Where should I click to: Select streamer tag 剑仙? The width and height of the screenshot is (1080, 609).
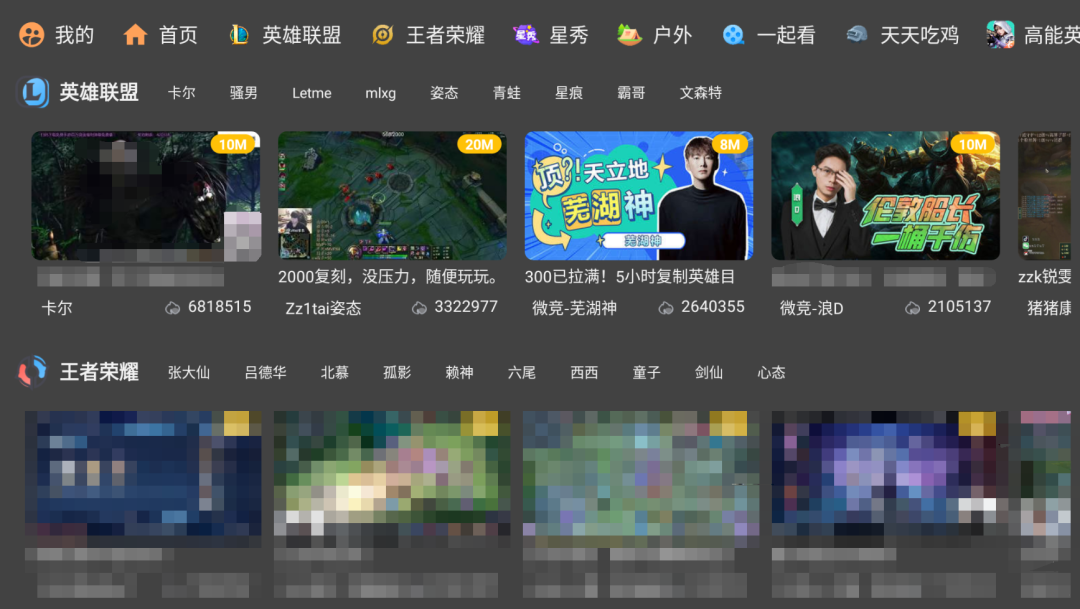(x=709, y=373)
